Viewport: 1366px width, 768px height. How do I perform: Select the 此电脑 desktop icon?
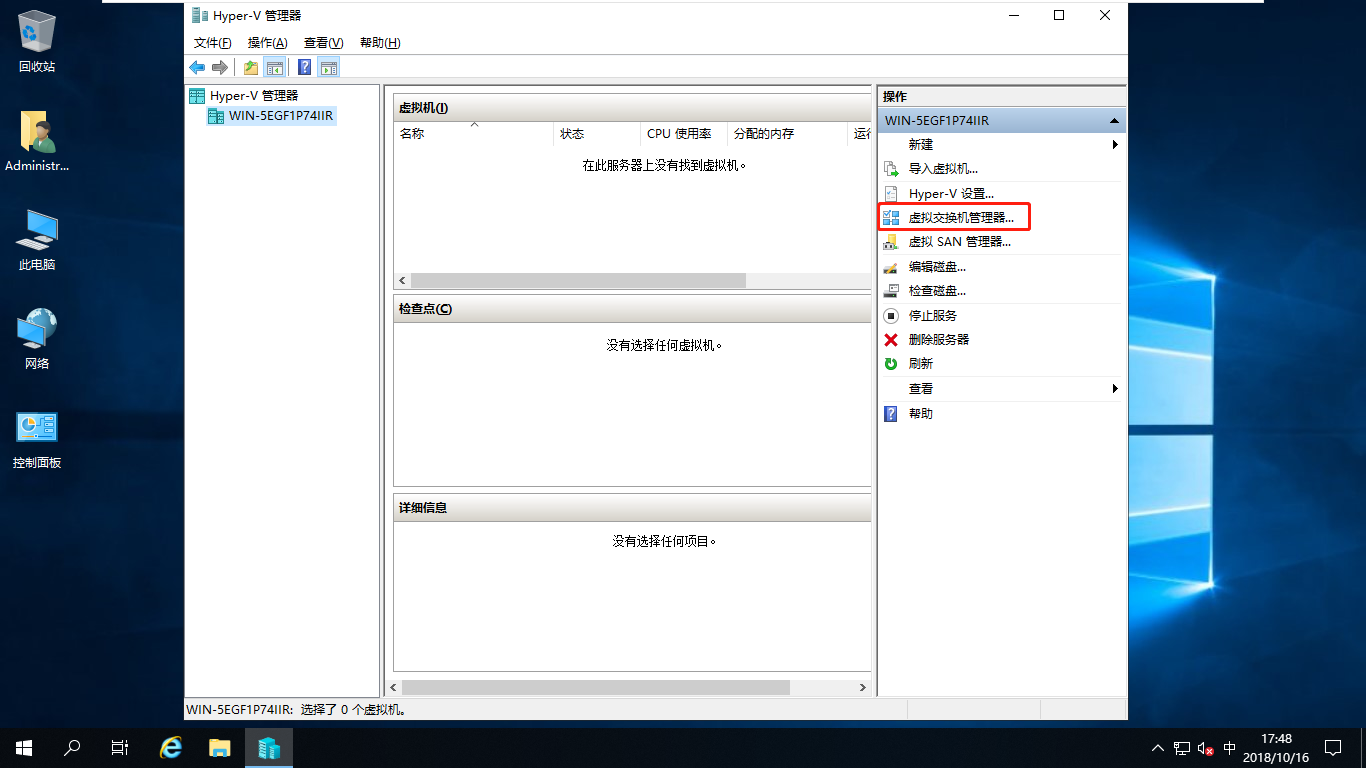[x=37, y=241]
